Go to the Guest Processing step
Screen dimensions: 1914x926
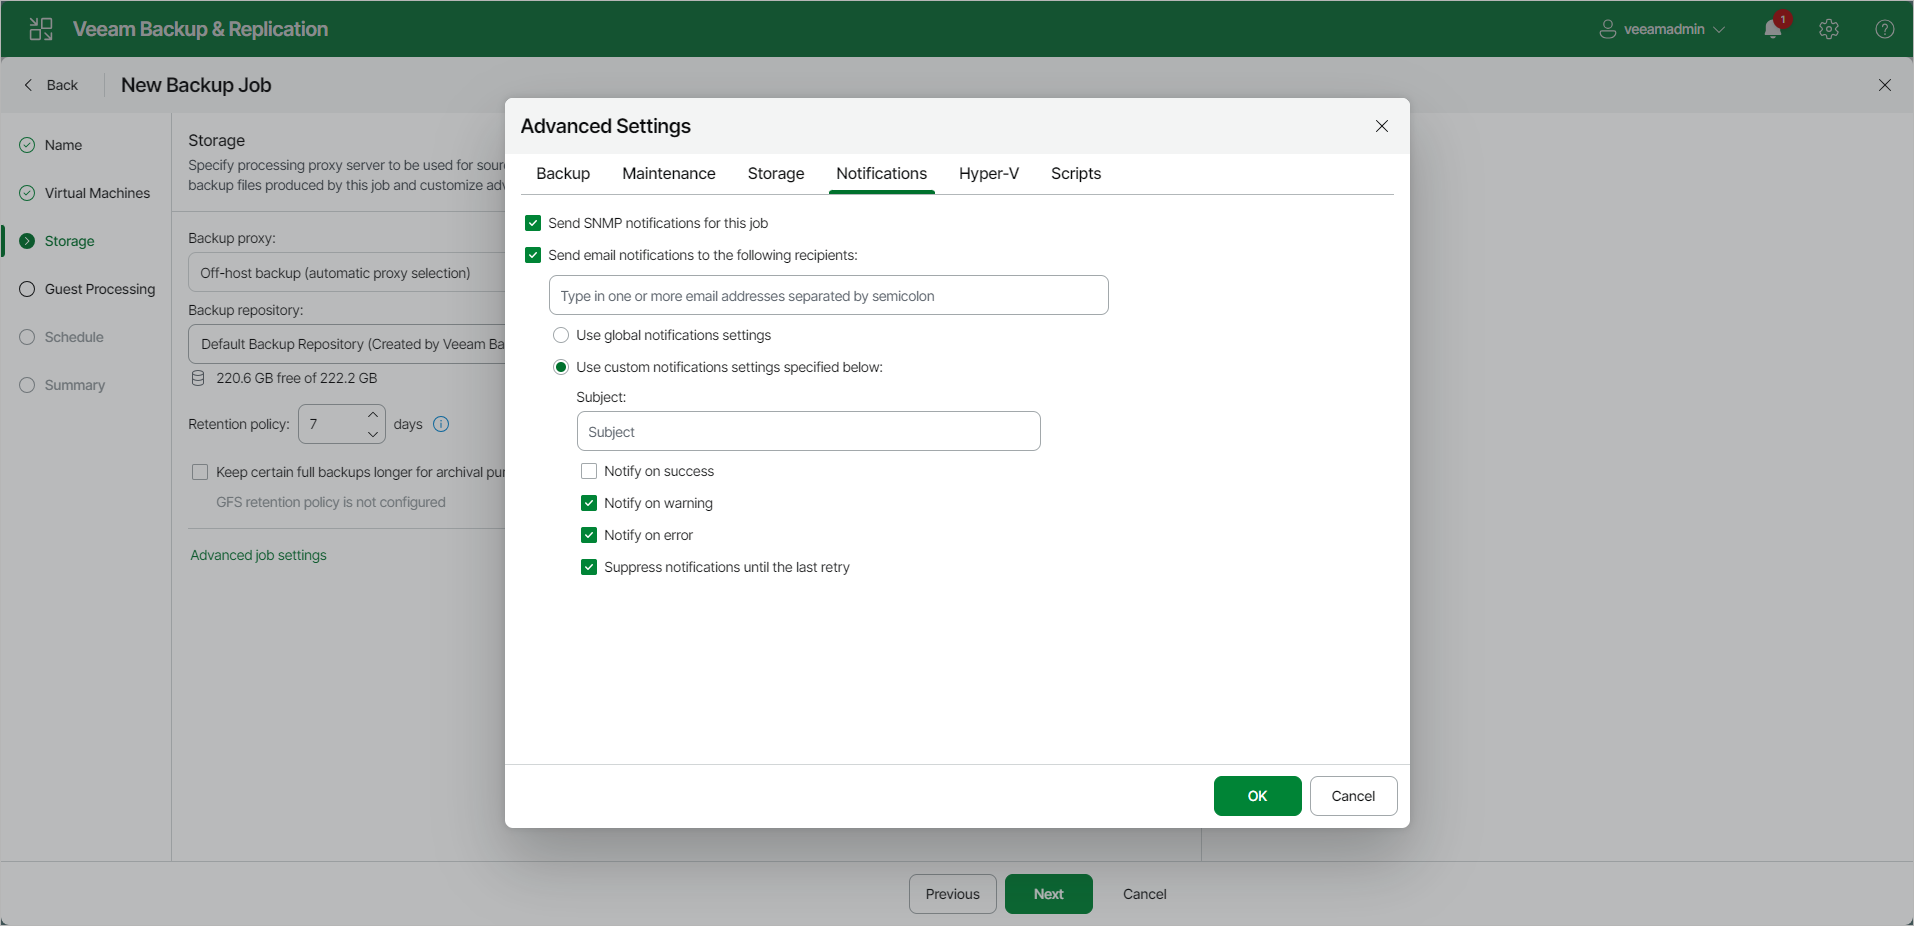(x=100, y=289)
